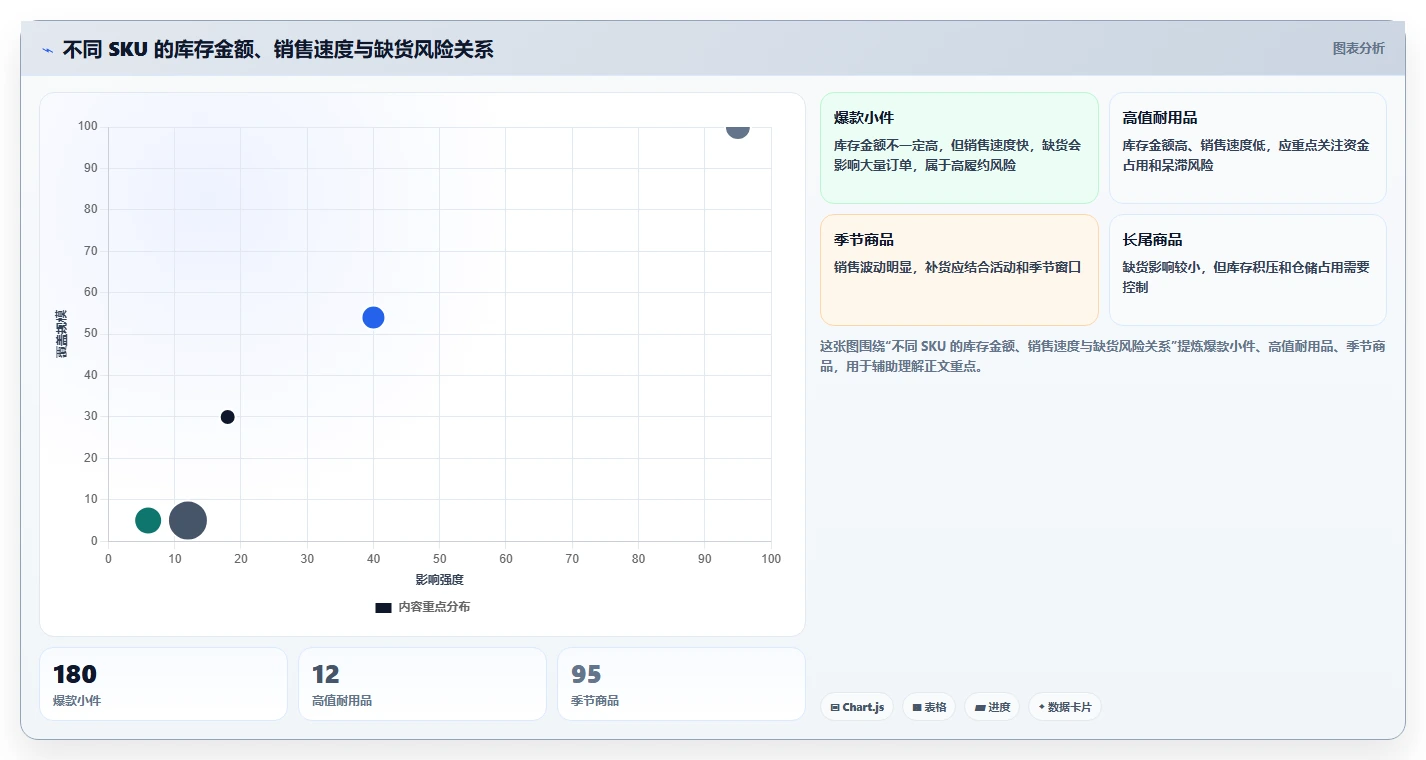1426x760 pixels.
Task: Click the y-axis tick label 100
Action: click(88, 126)
